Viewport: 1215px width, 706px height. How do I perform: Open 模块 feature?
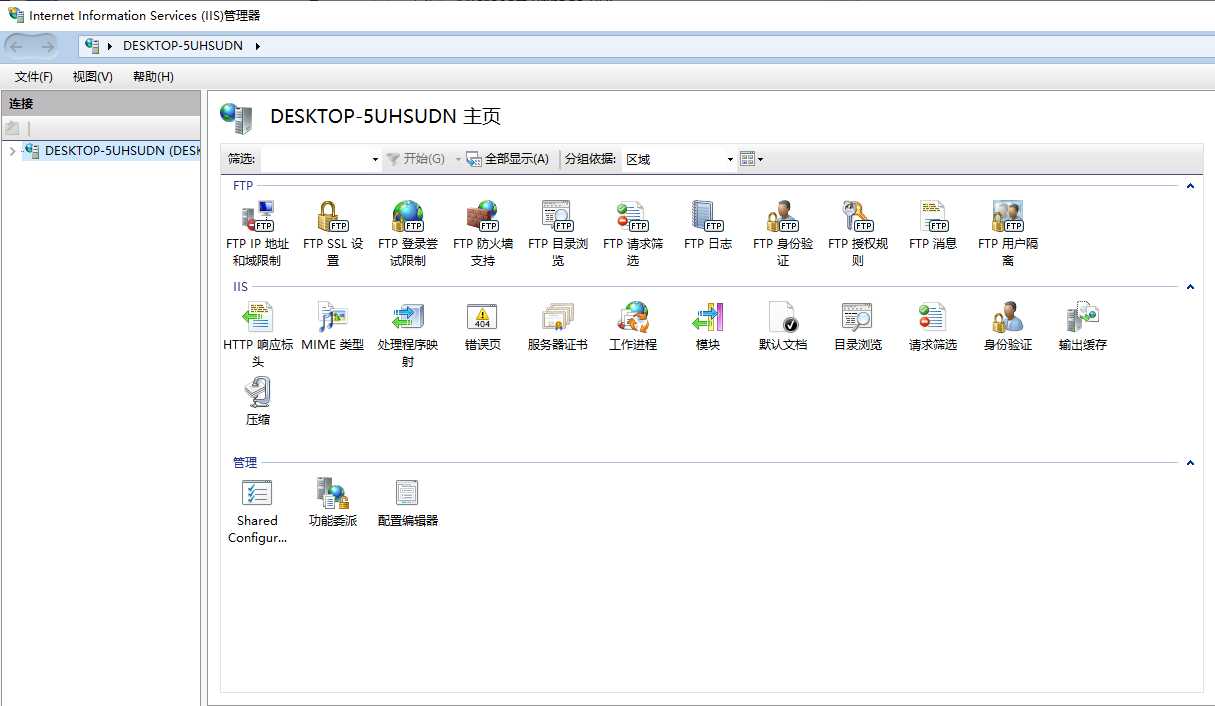(x=707, y=326)
